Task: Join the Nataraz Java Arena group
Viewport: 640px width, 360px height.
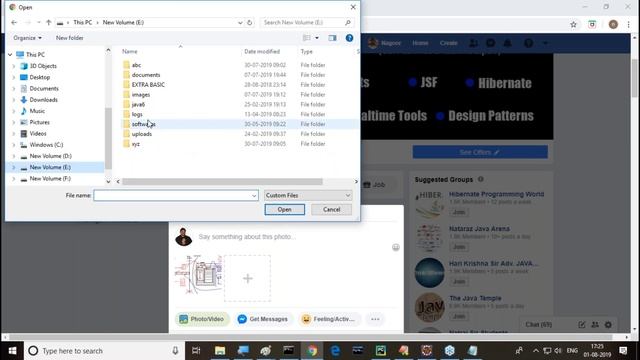Action: [459, 247]
